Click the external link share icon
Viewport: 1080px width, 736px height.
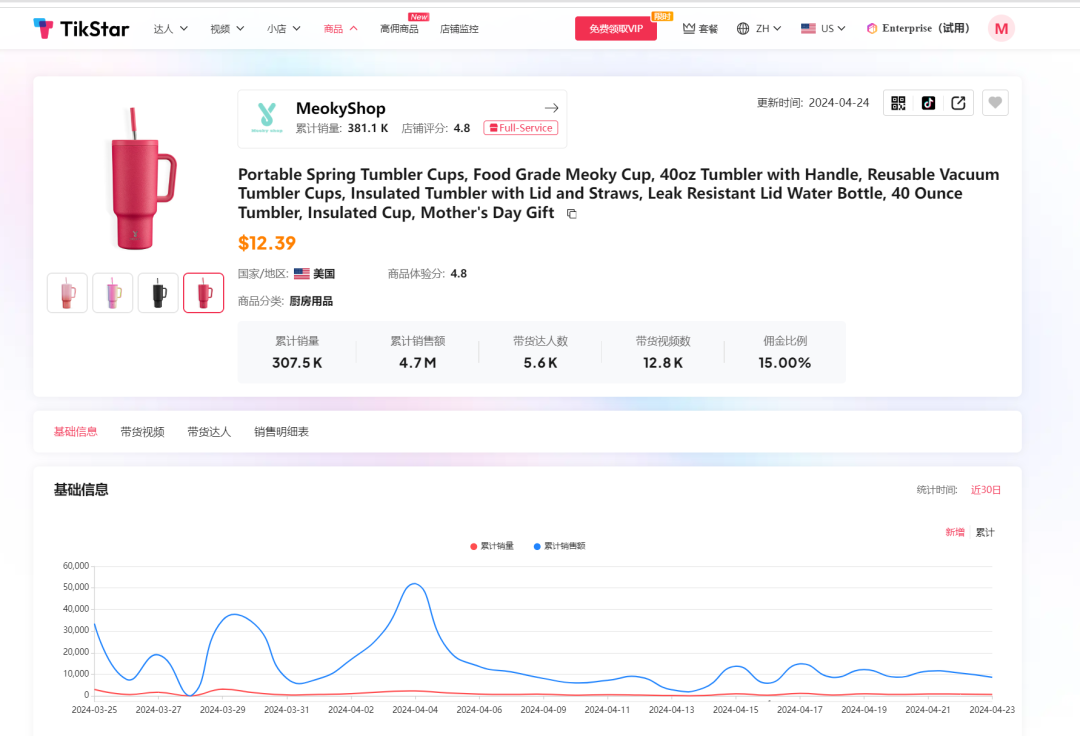coord(958,103)
